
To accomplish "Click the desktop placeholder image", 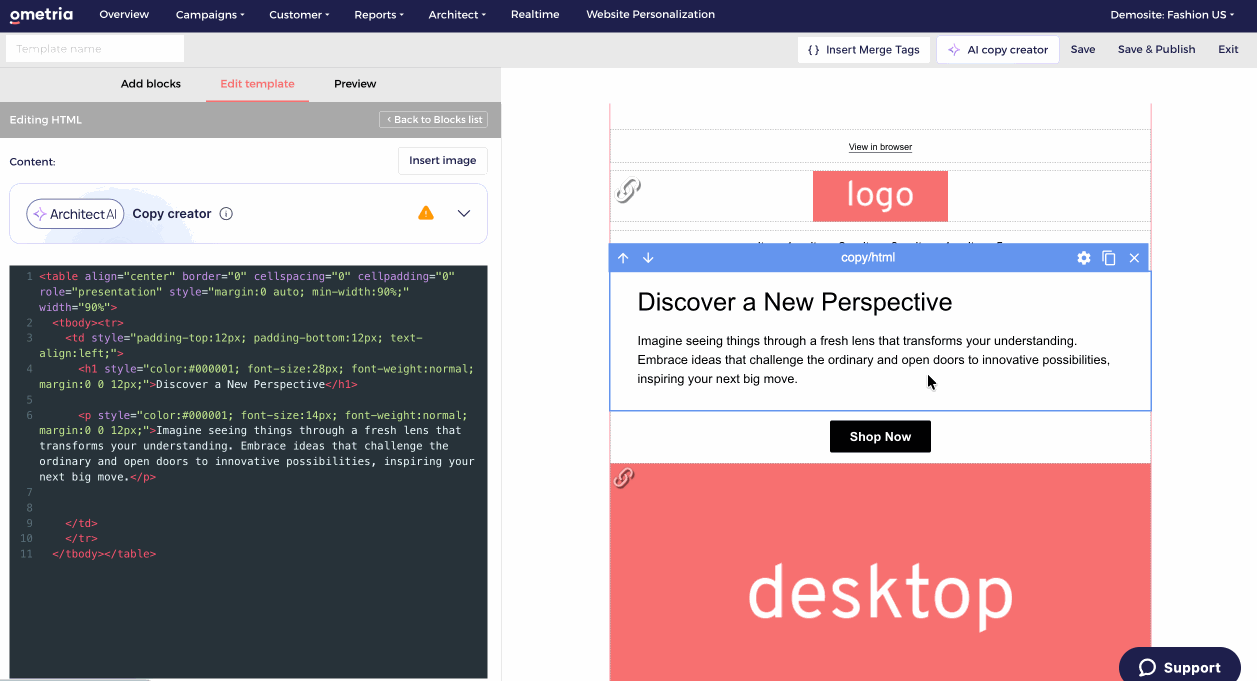I will [880, 572].
